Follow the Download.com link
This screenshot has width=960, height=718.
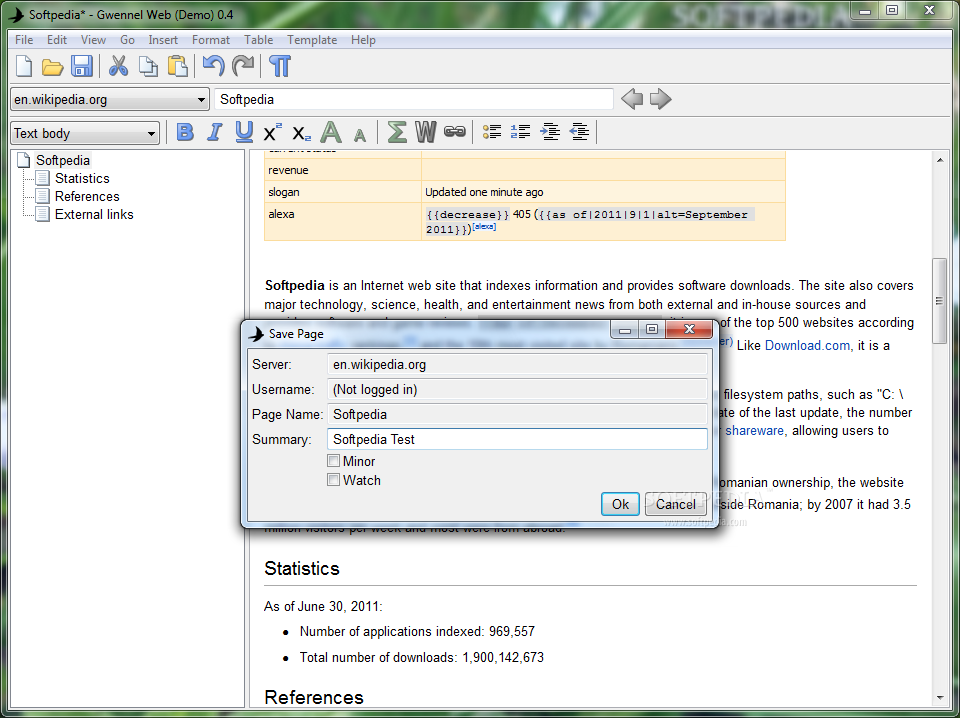pos(807,345)
